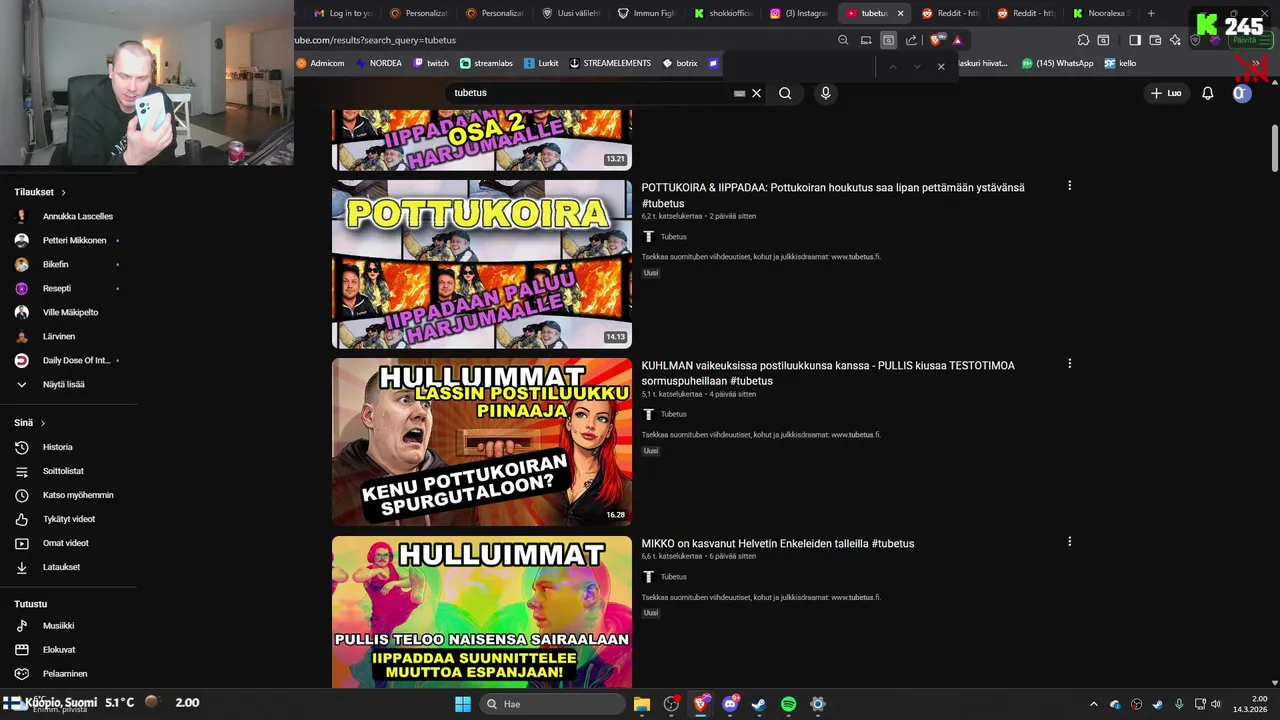
Task: Click the browser zoom magnifier icon
Action: 843,40
